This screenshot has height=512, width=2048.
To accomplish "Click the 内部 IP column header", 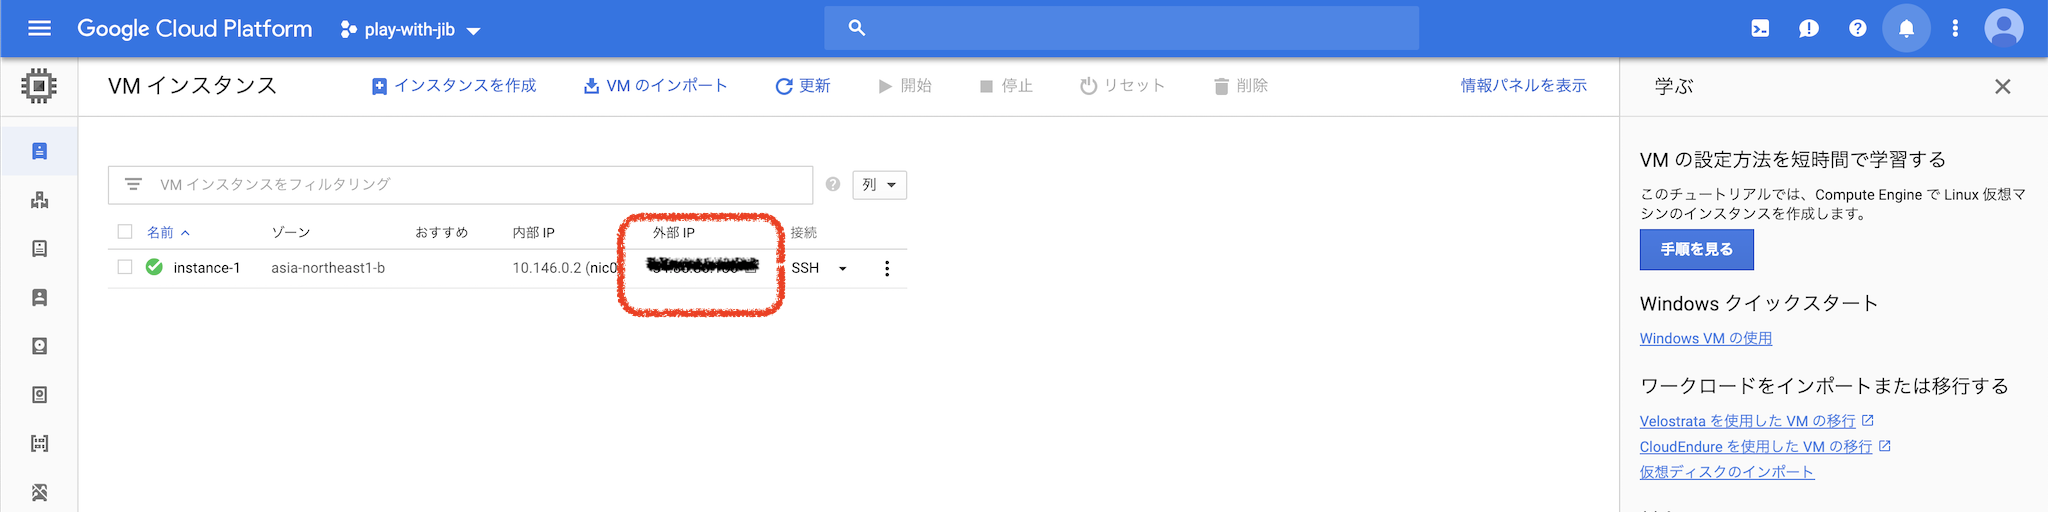I will tap(533, 232).
